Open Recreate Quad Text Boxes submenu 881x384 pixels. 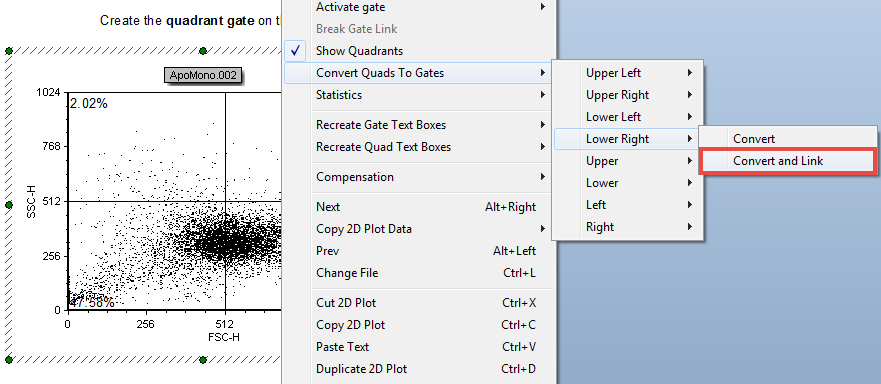click(419, 147)
